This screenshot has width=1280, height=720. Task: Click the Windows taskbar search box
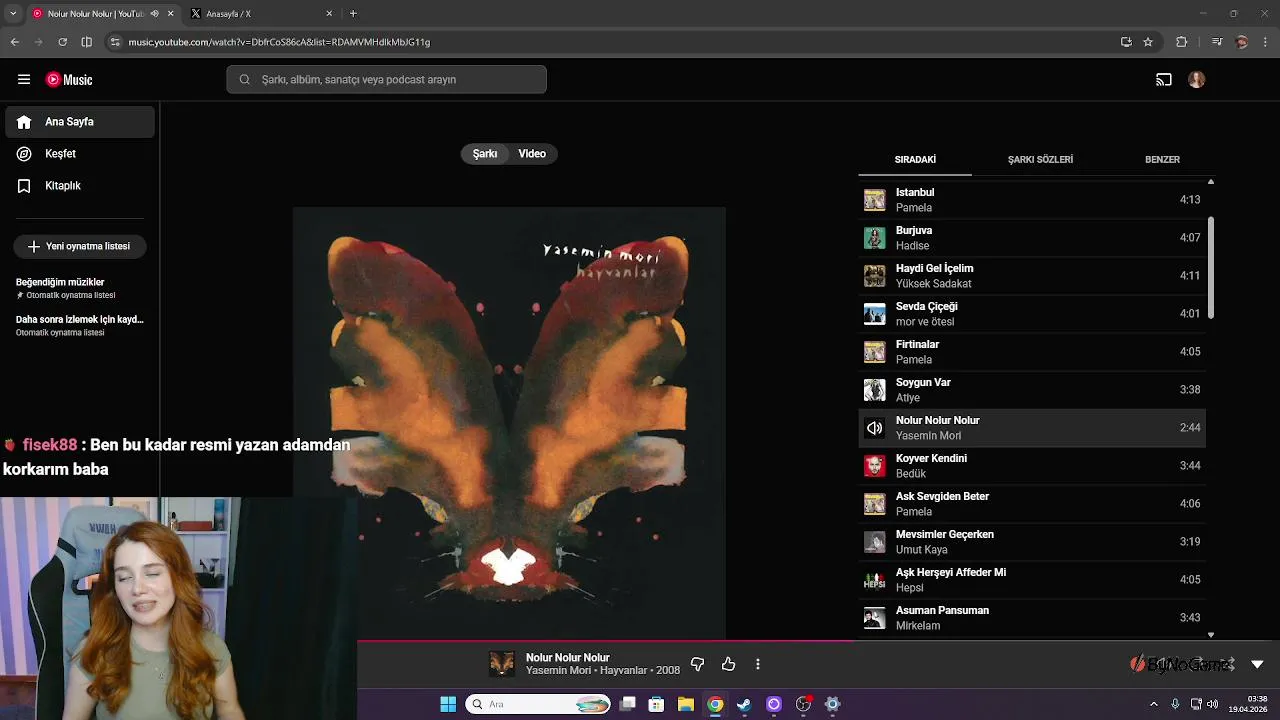pos(538,704)
